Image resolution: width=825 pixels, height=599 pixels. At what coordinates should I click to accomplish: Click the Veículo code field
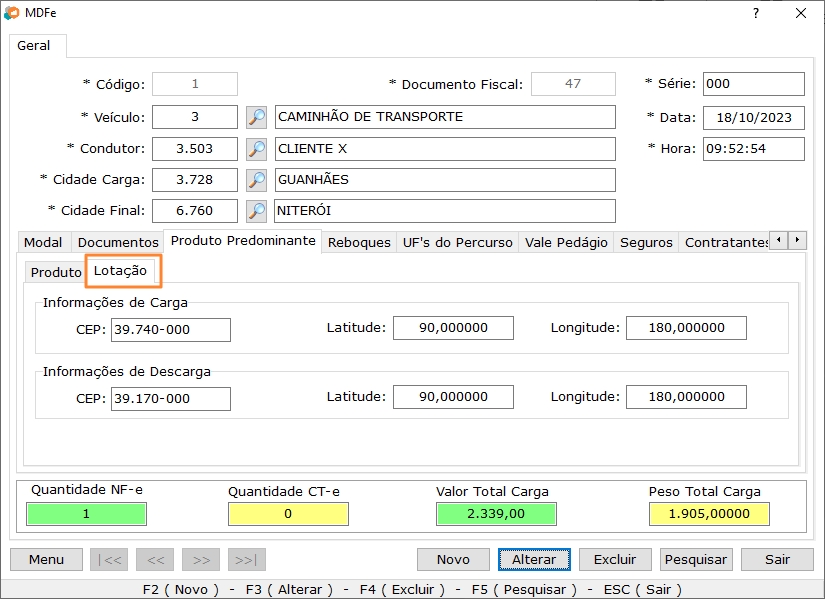pyautogui.click(x=195, y=117)
